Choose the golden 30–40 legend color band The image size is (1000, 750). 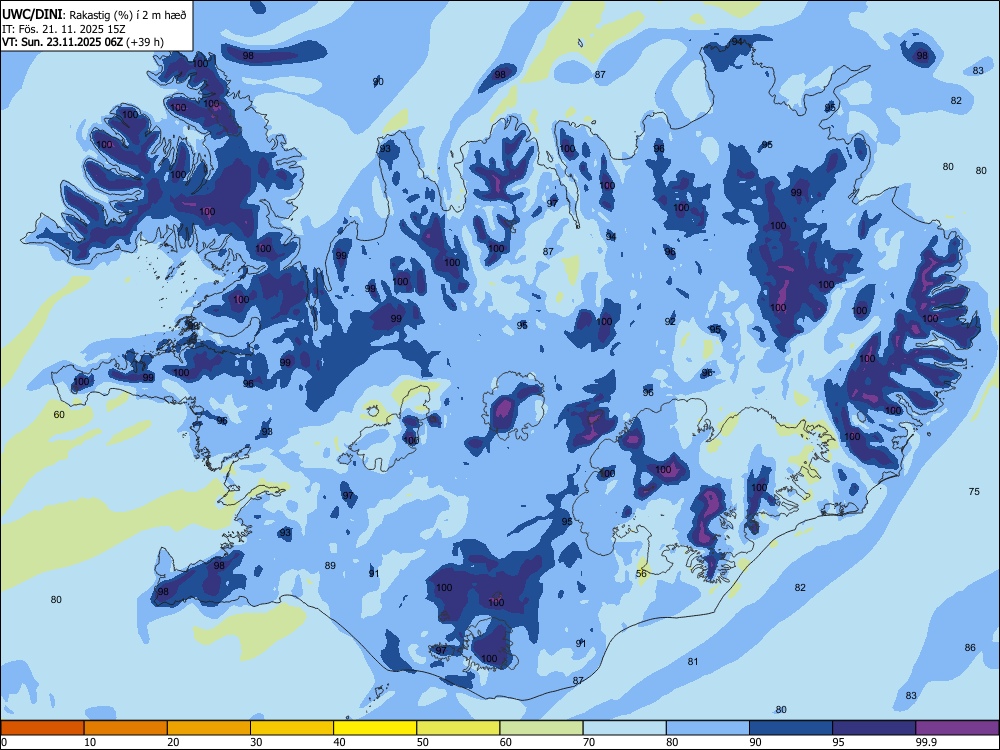292,728
